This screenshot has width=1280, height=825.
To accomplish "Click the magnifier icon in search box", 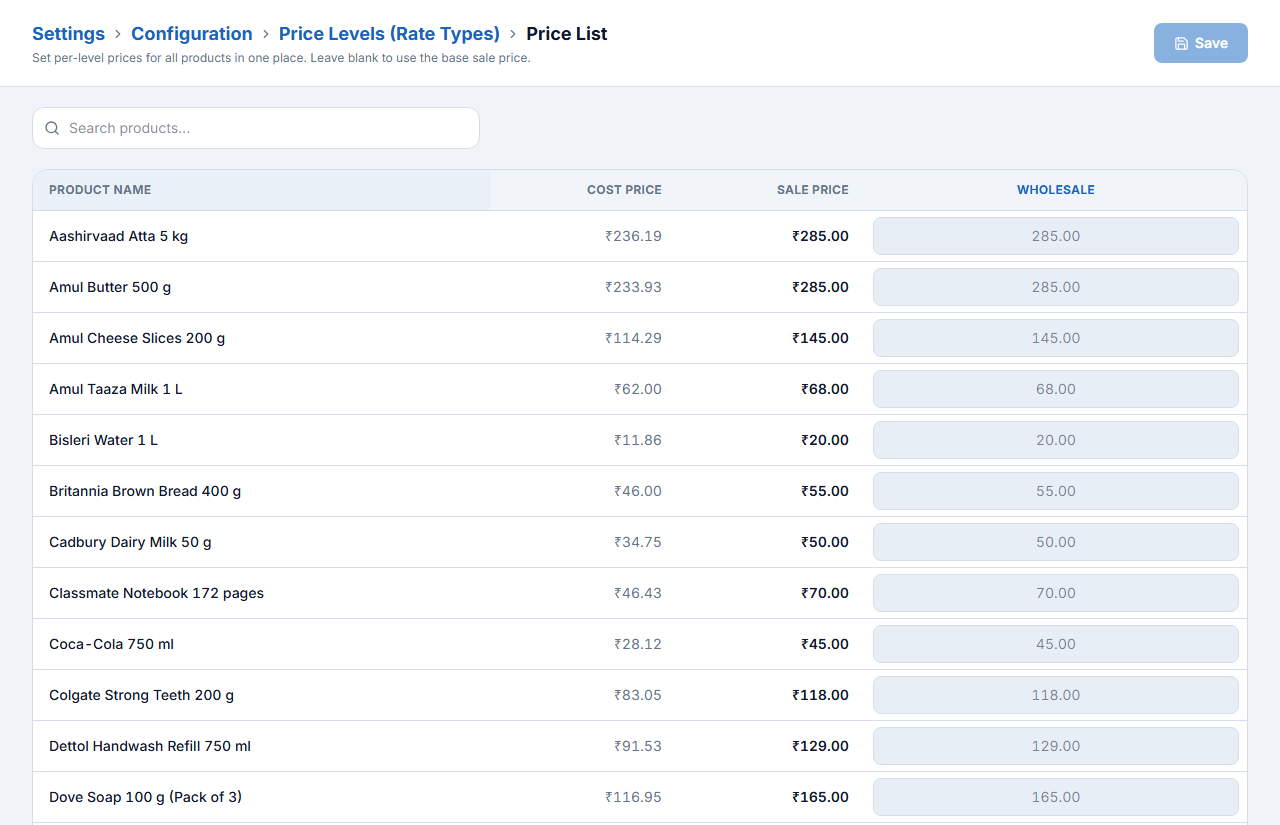I will (x=52, y=128).
